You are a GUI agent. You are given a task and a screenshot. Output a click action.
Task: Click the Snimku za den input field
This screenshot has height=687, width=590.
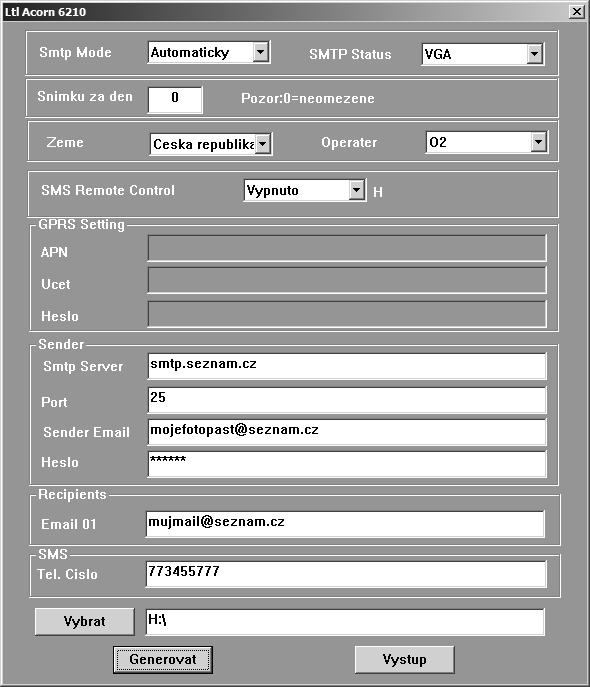pyautogui.click(x=175, y=100)
